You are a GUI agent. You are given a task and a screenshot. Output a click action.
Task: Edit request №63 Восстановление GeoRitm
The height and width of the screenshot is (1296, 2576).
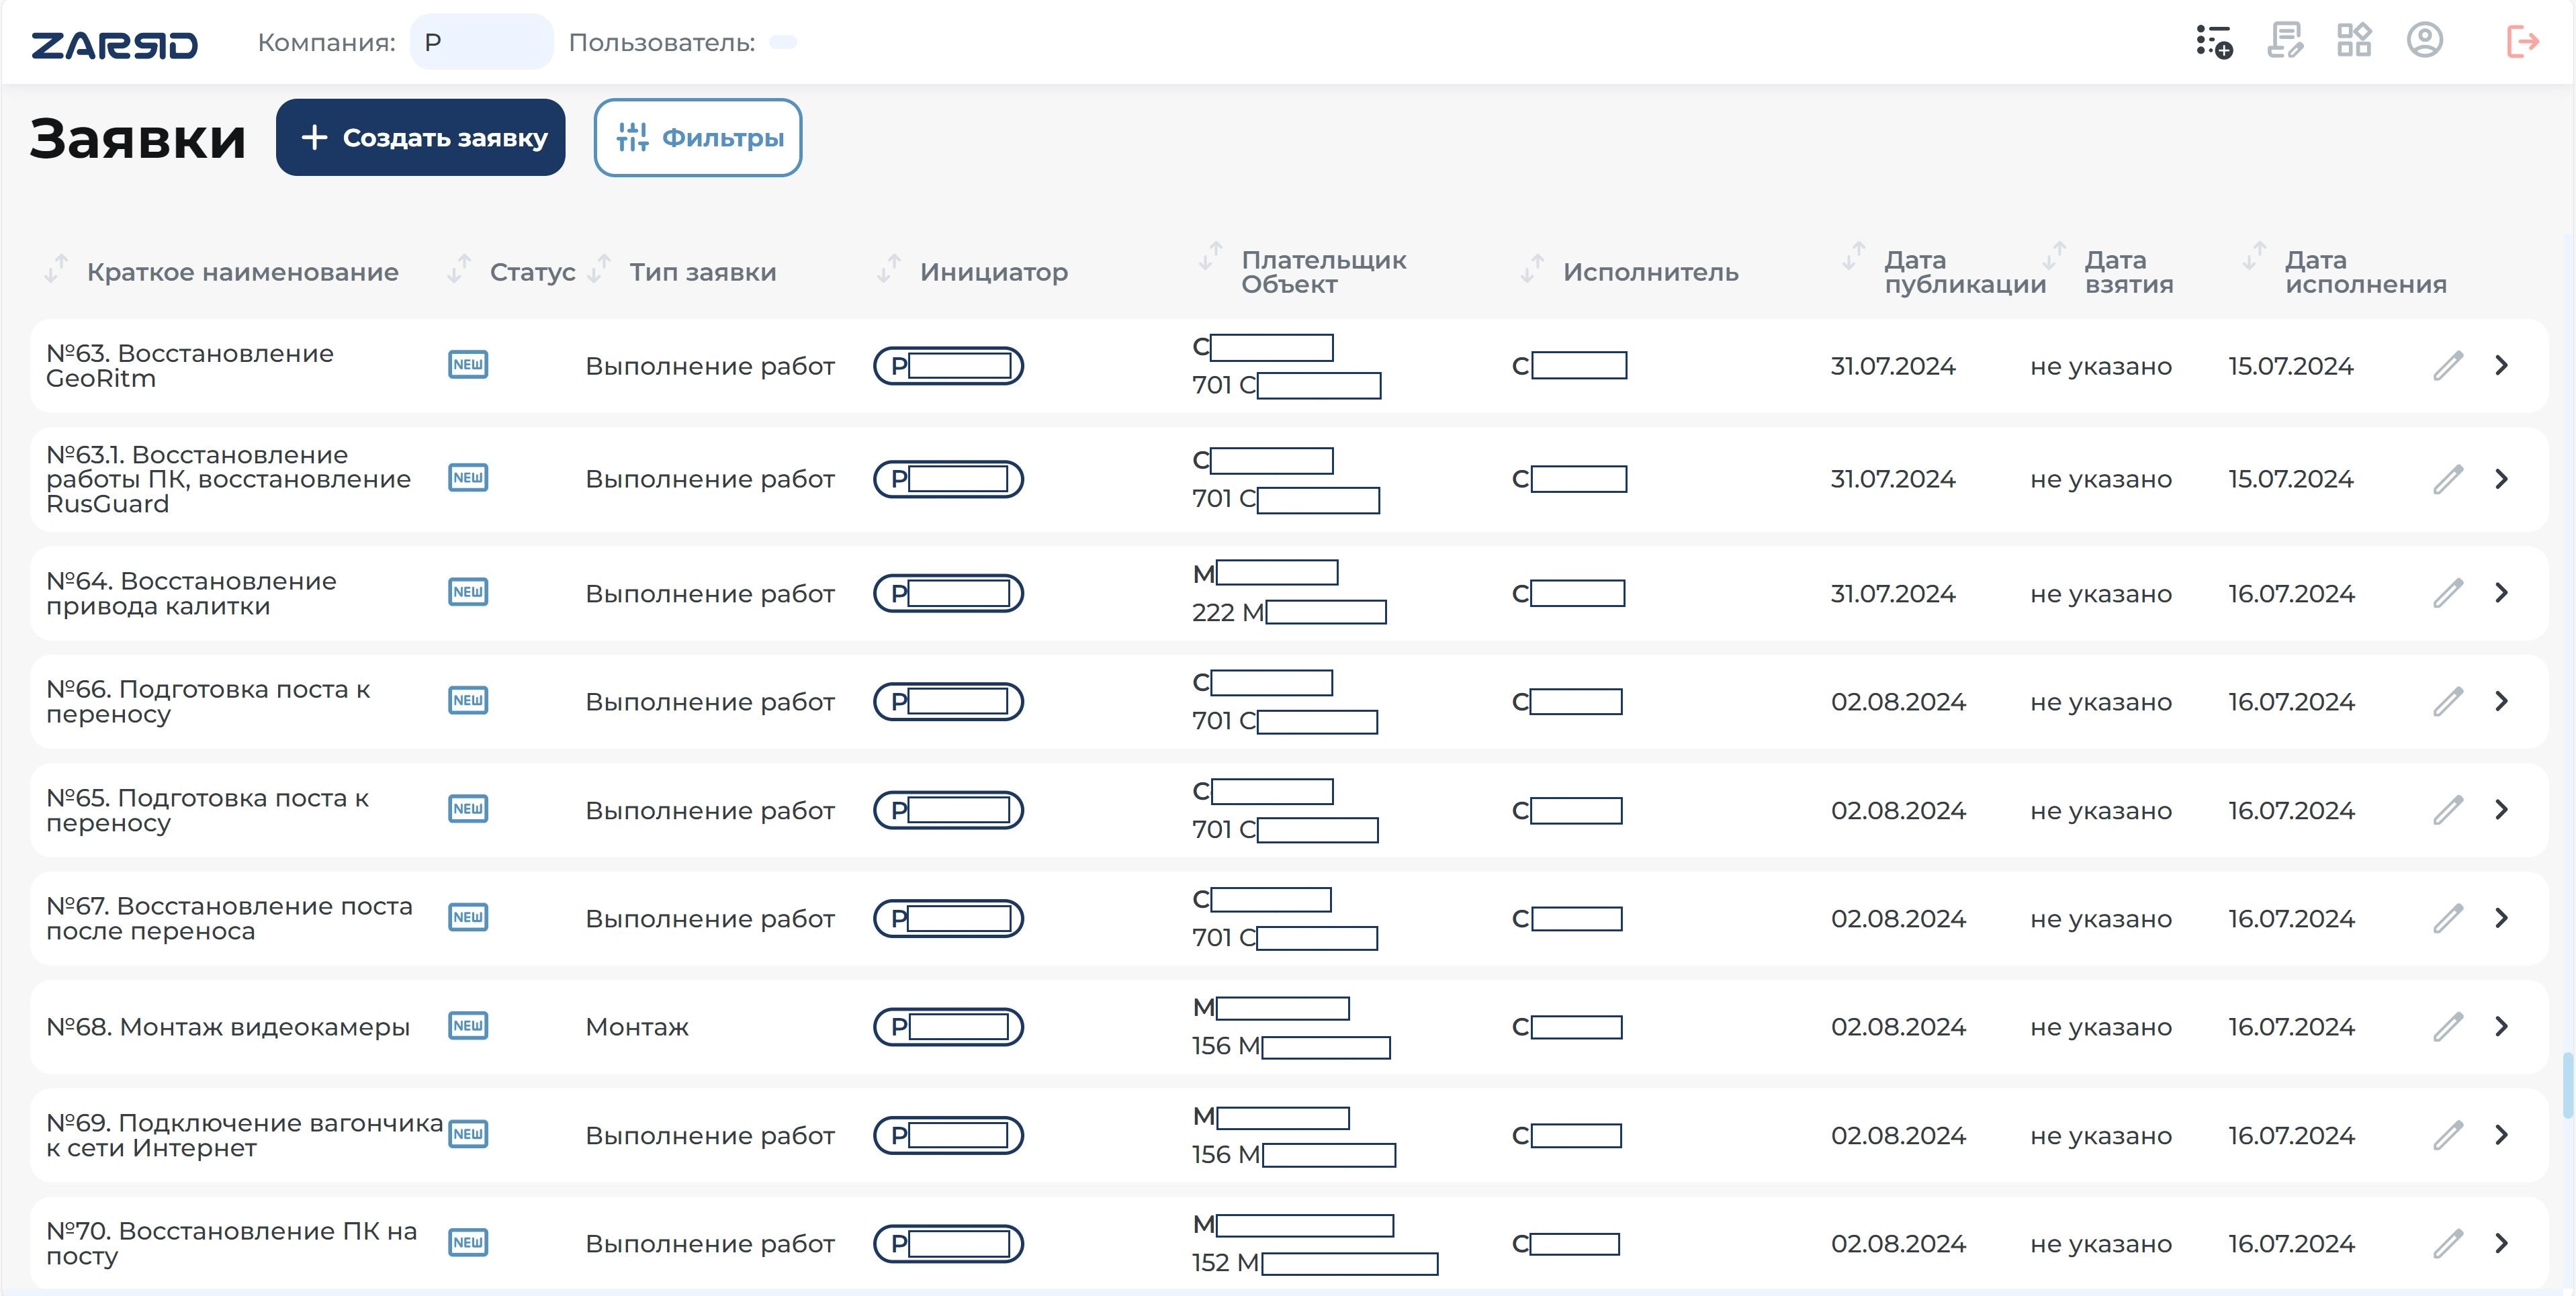click(x=2447, y=366)
